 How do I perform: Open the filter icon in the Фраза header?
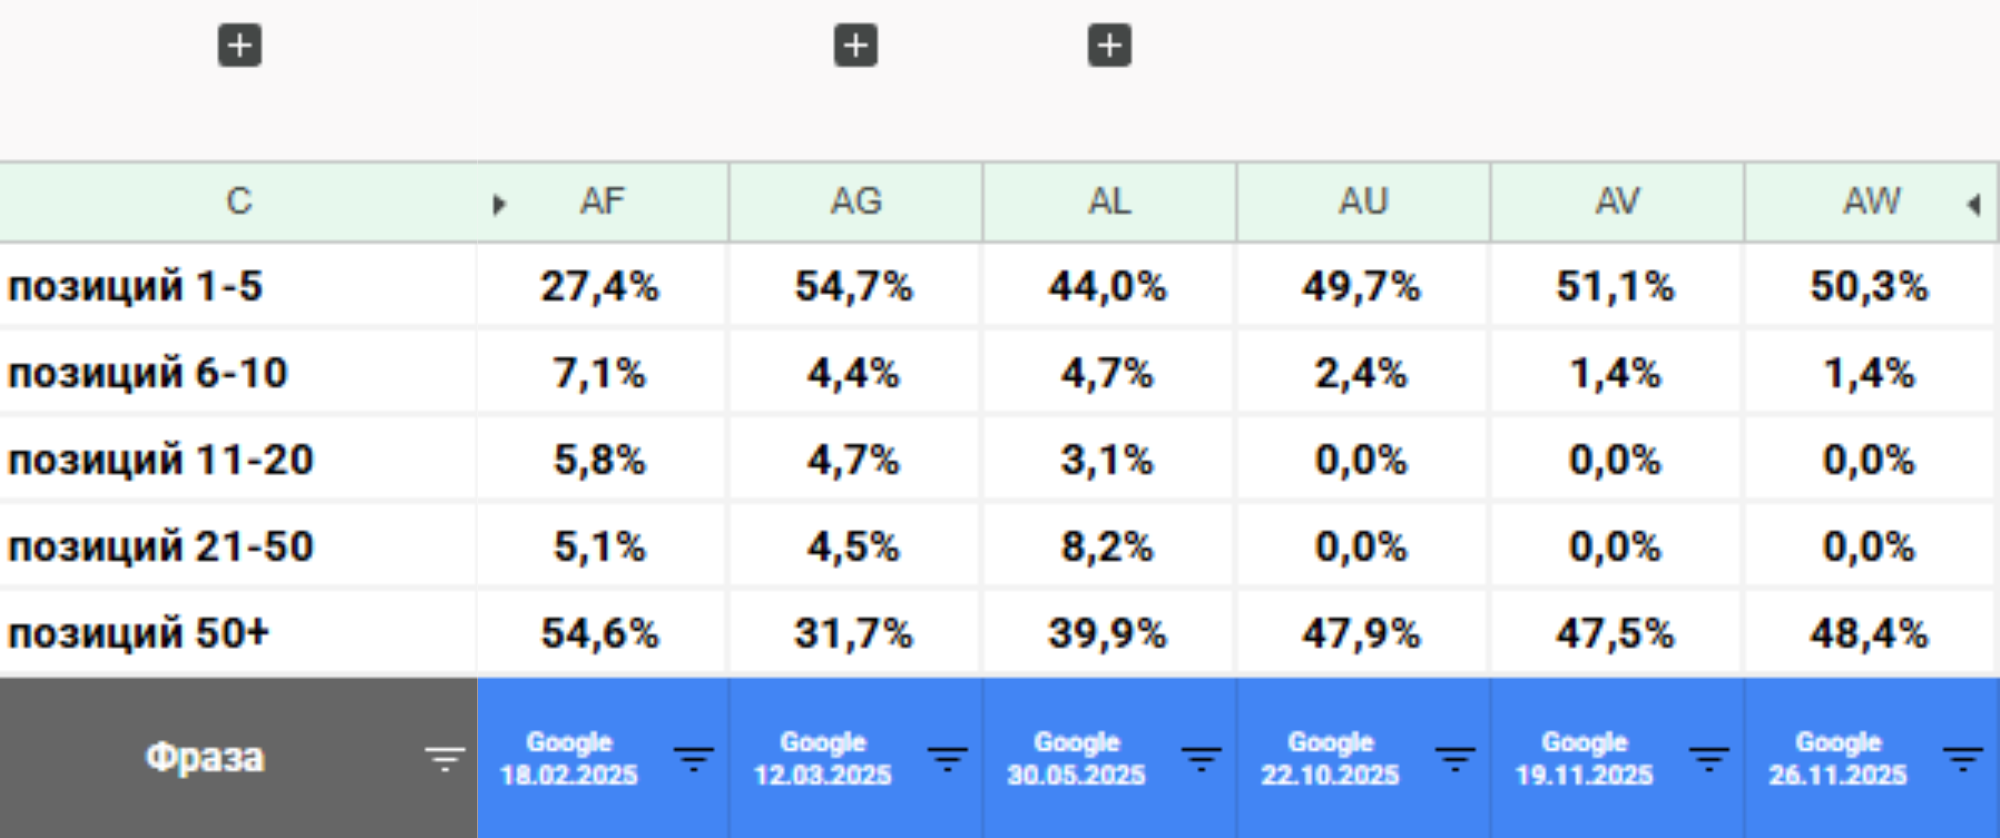click(x=445, y=759)
